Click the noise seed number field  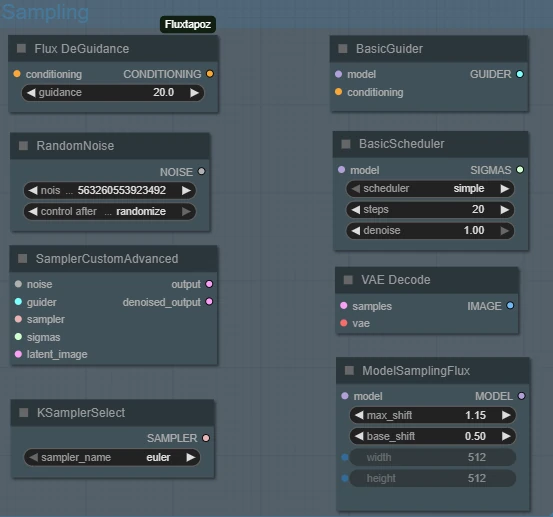[x=110, y=190]
